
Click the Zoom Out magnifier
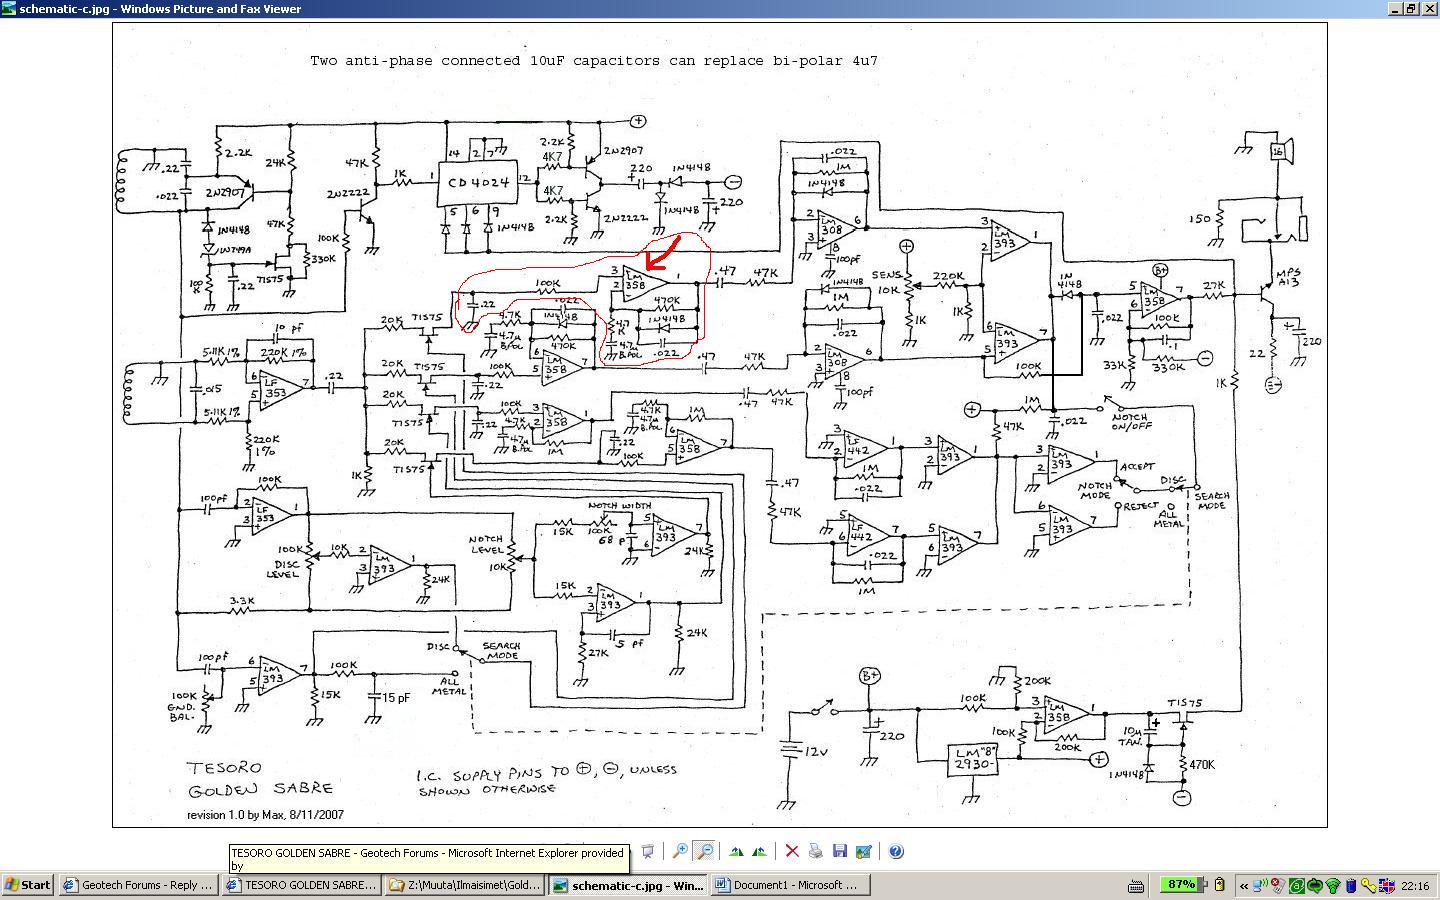(704, 851)
